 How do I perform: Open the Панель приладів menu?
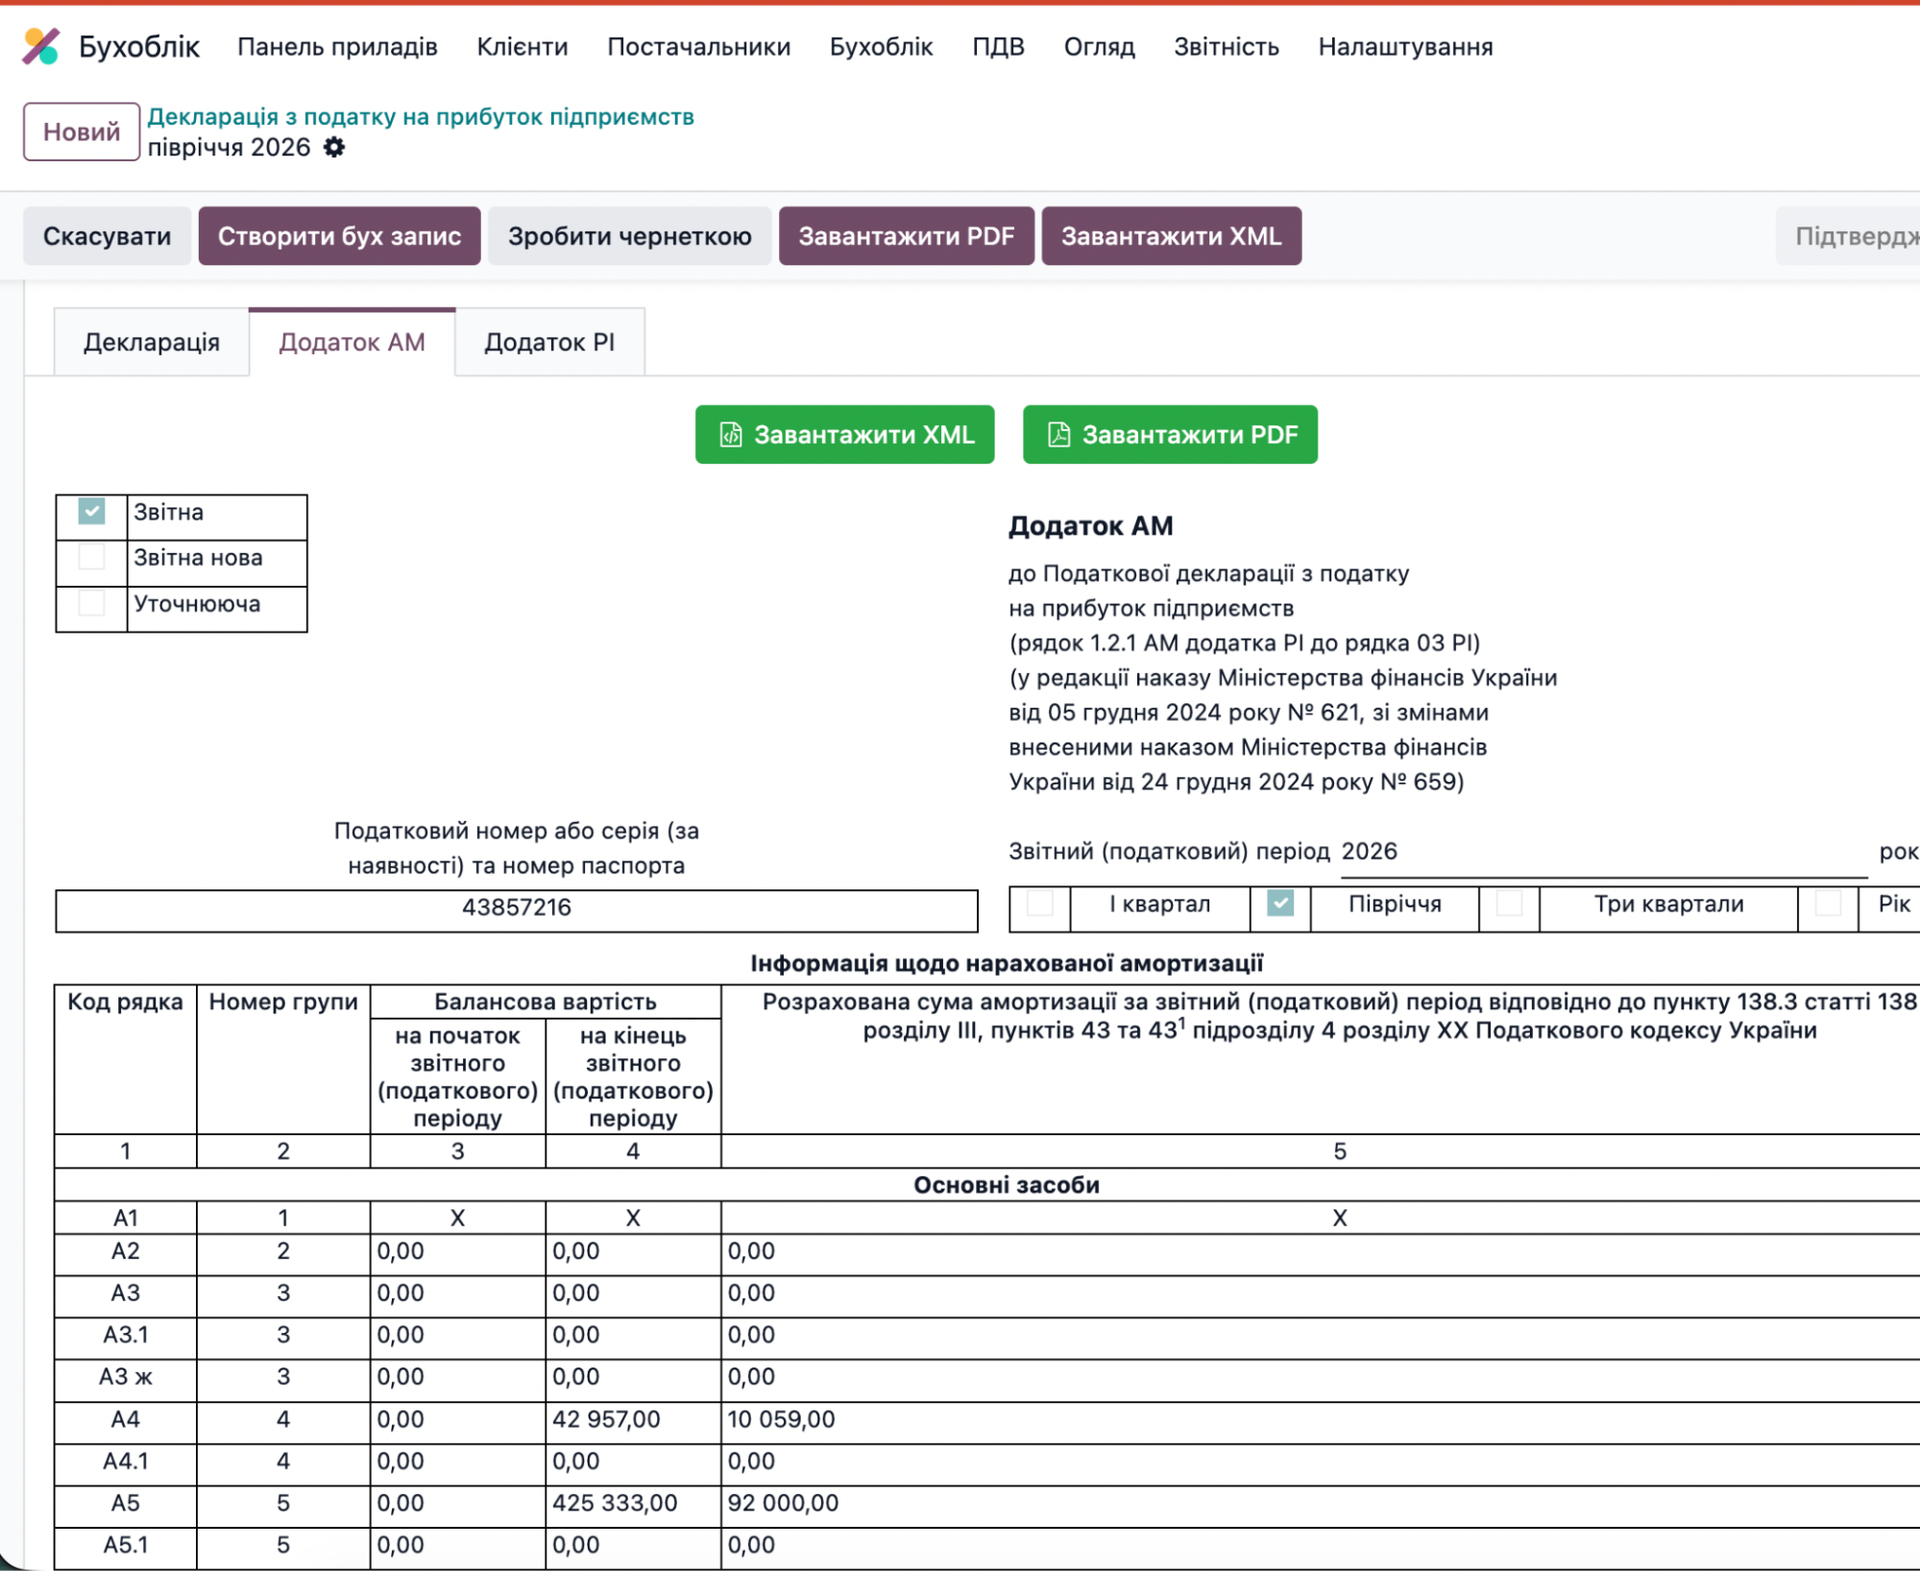(x=337, y=47)
